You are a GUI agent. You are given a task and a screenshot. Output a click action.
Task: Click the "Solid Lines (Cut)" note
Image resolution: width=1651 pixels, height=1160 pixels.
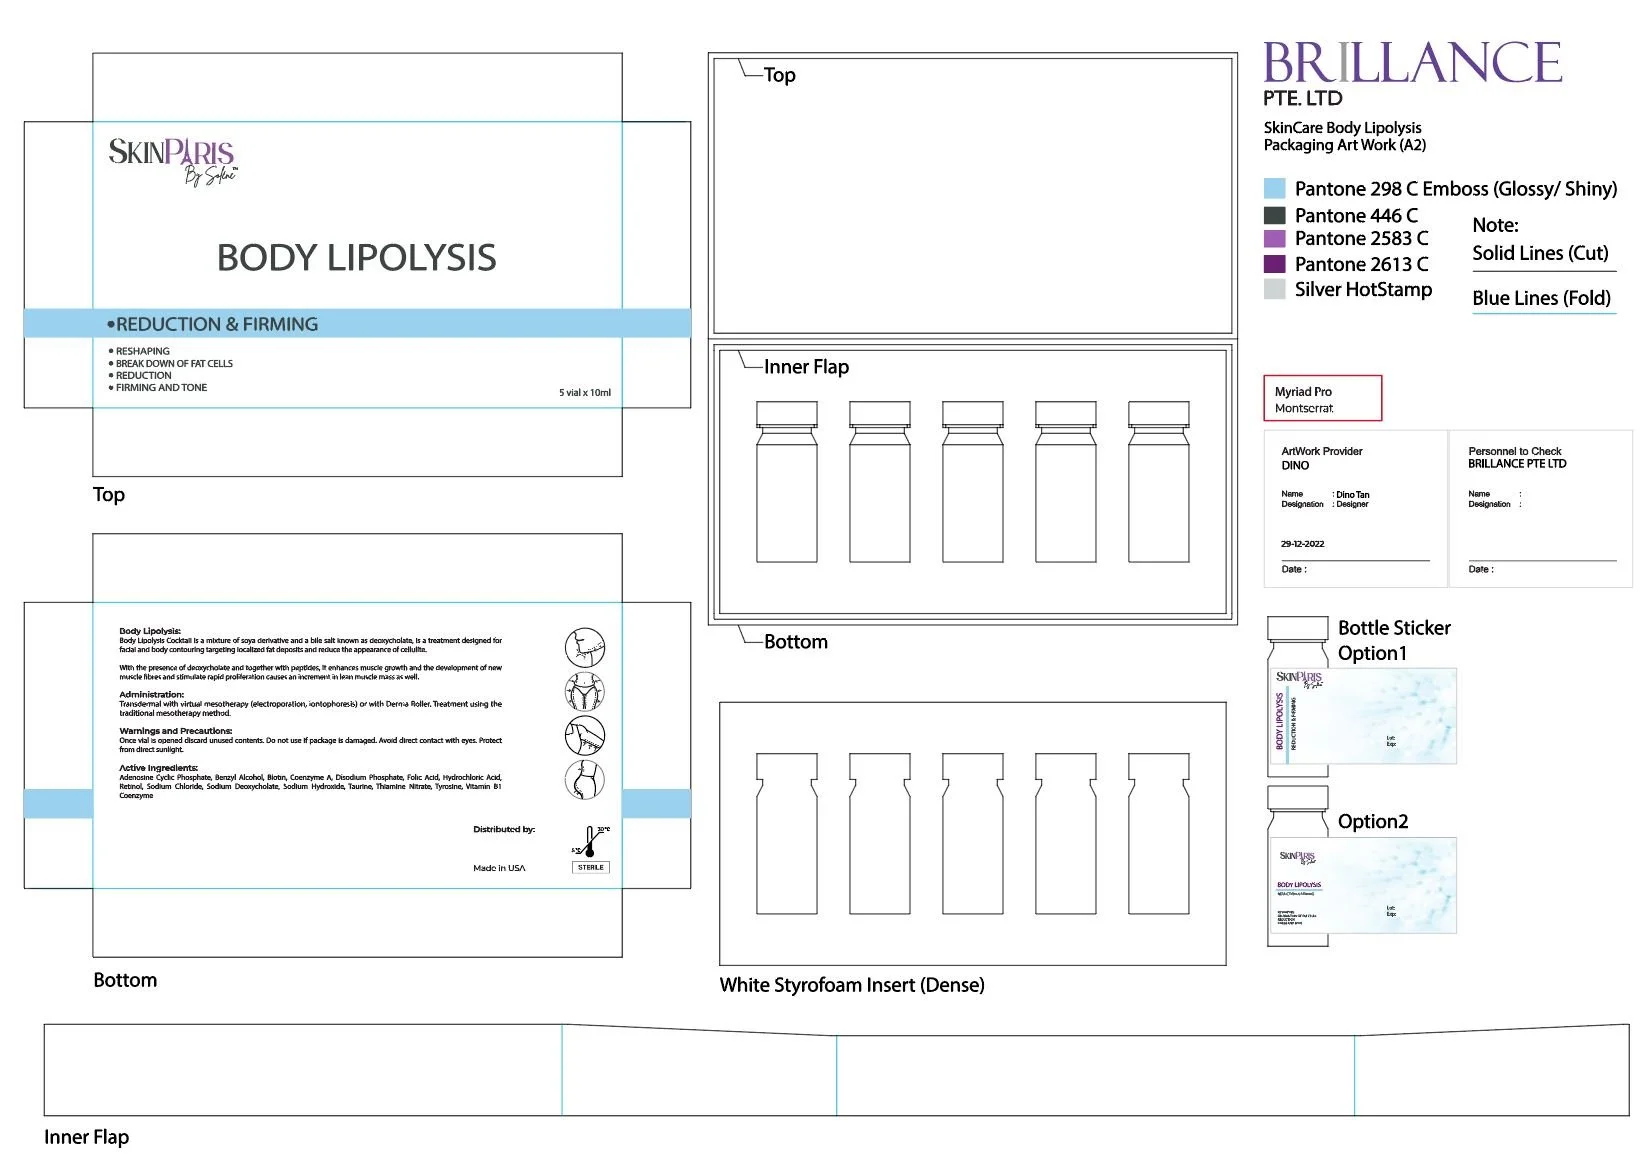(x=1540, y=253)
